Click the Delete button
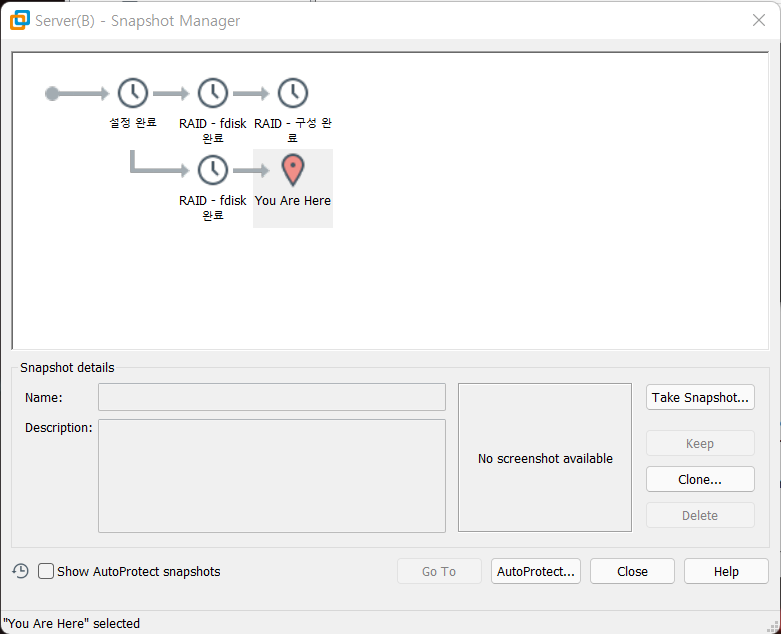 pyautogui.click(x=700, y=515)
